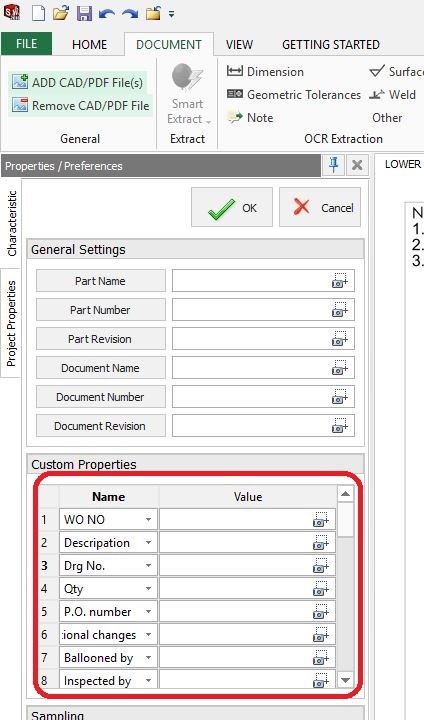Click the undo arrow icon

click(x=107, y=14)
